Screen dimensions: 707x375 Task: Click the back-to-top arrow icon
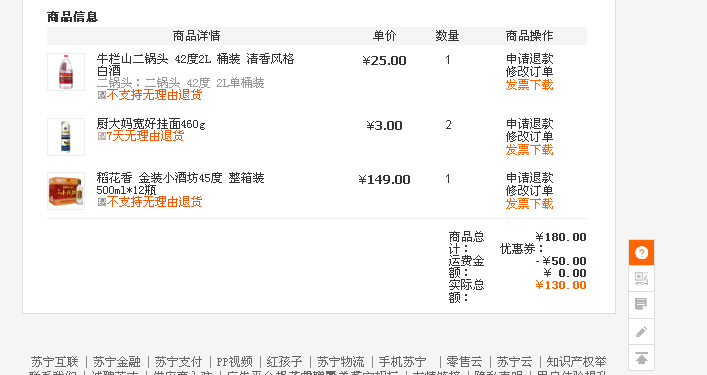point(641,358)
